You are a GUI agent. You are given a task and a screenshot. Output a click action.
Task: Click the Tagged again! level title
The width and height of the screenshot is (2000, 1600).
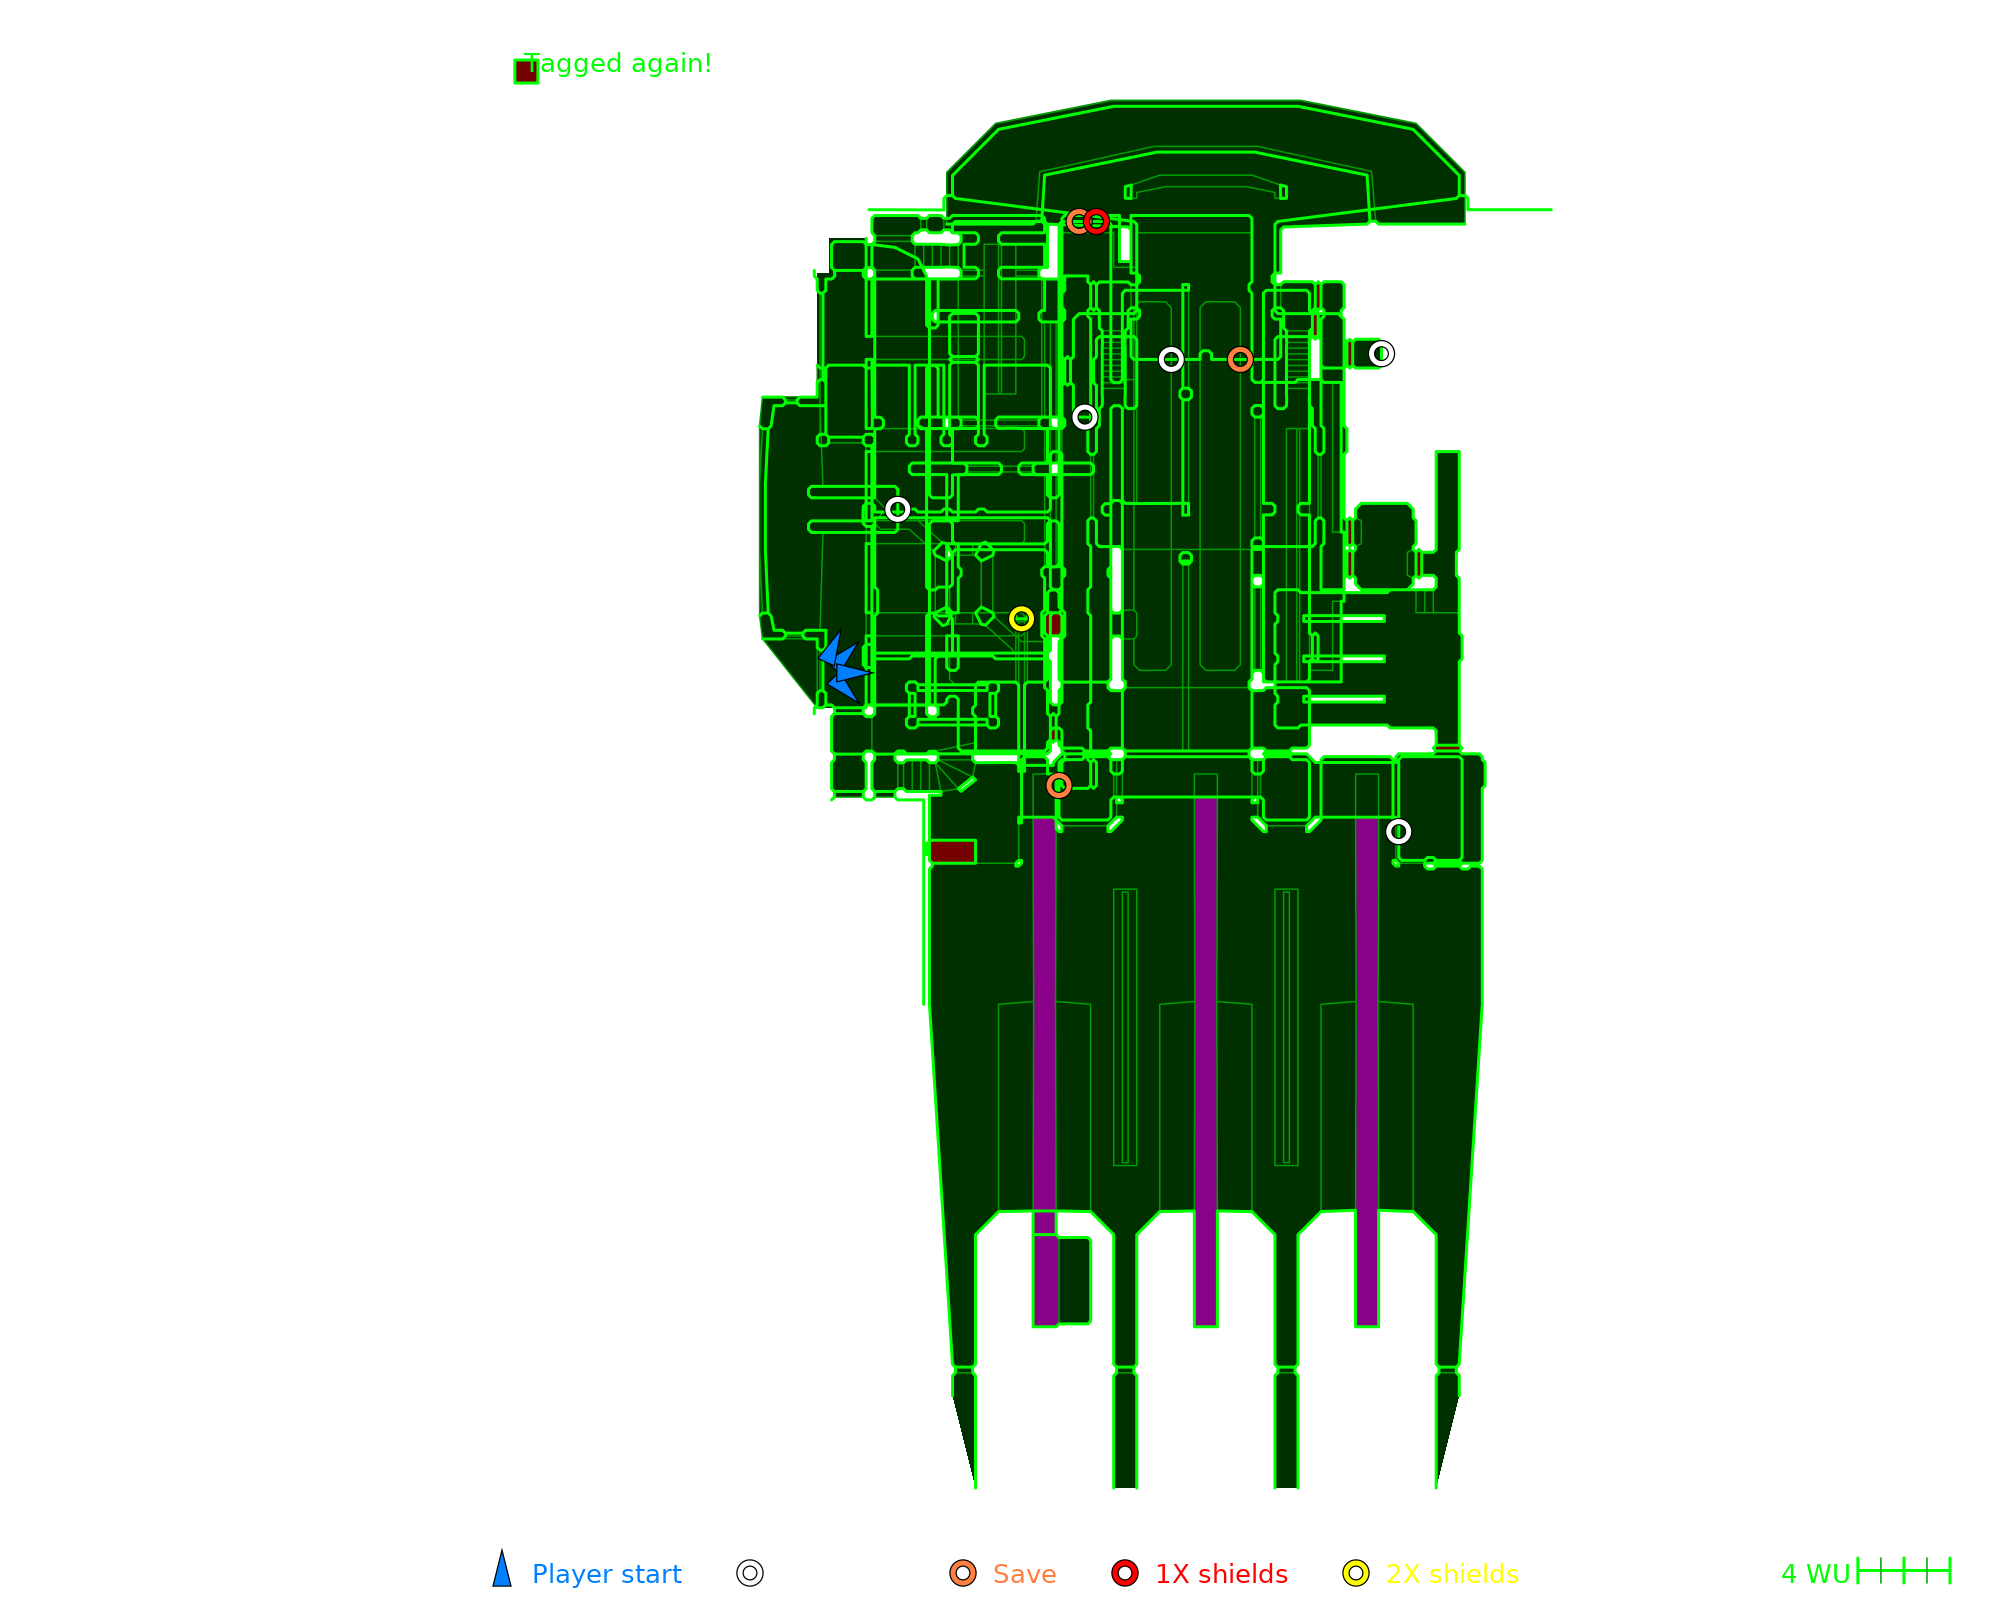click(x=618, y=64)
